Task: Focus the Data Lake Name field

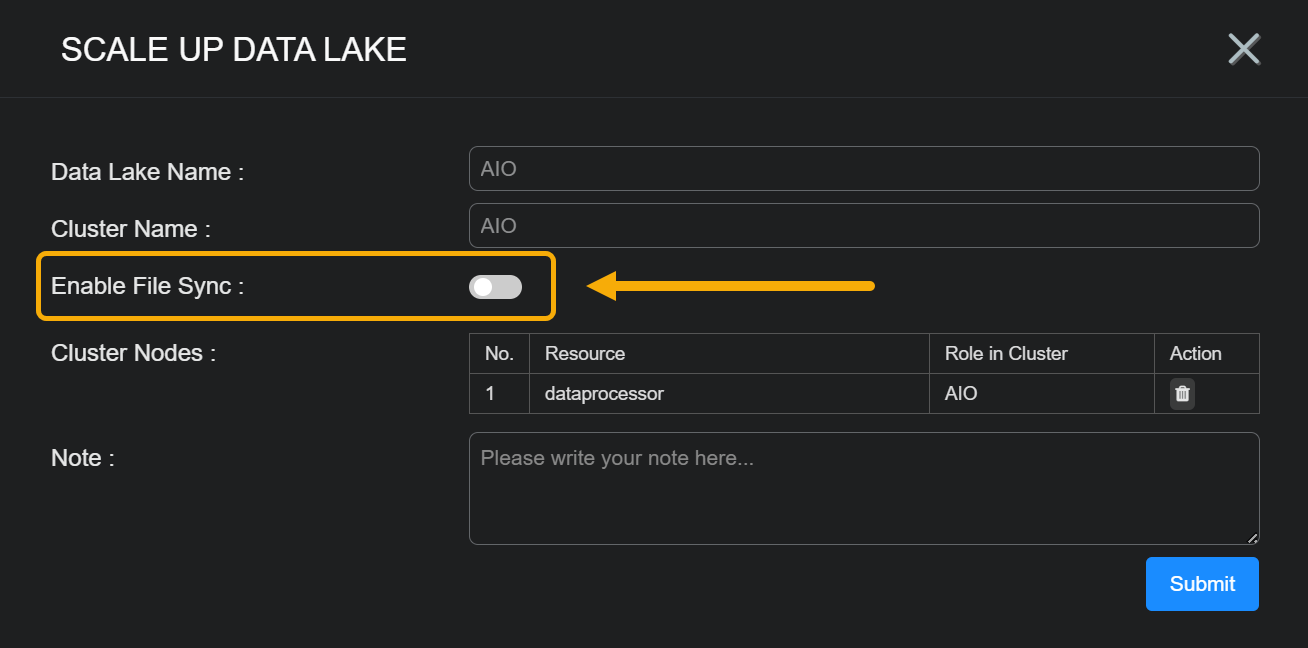Action: point(863,169)
